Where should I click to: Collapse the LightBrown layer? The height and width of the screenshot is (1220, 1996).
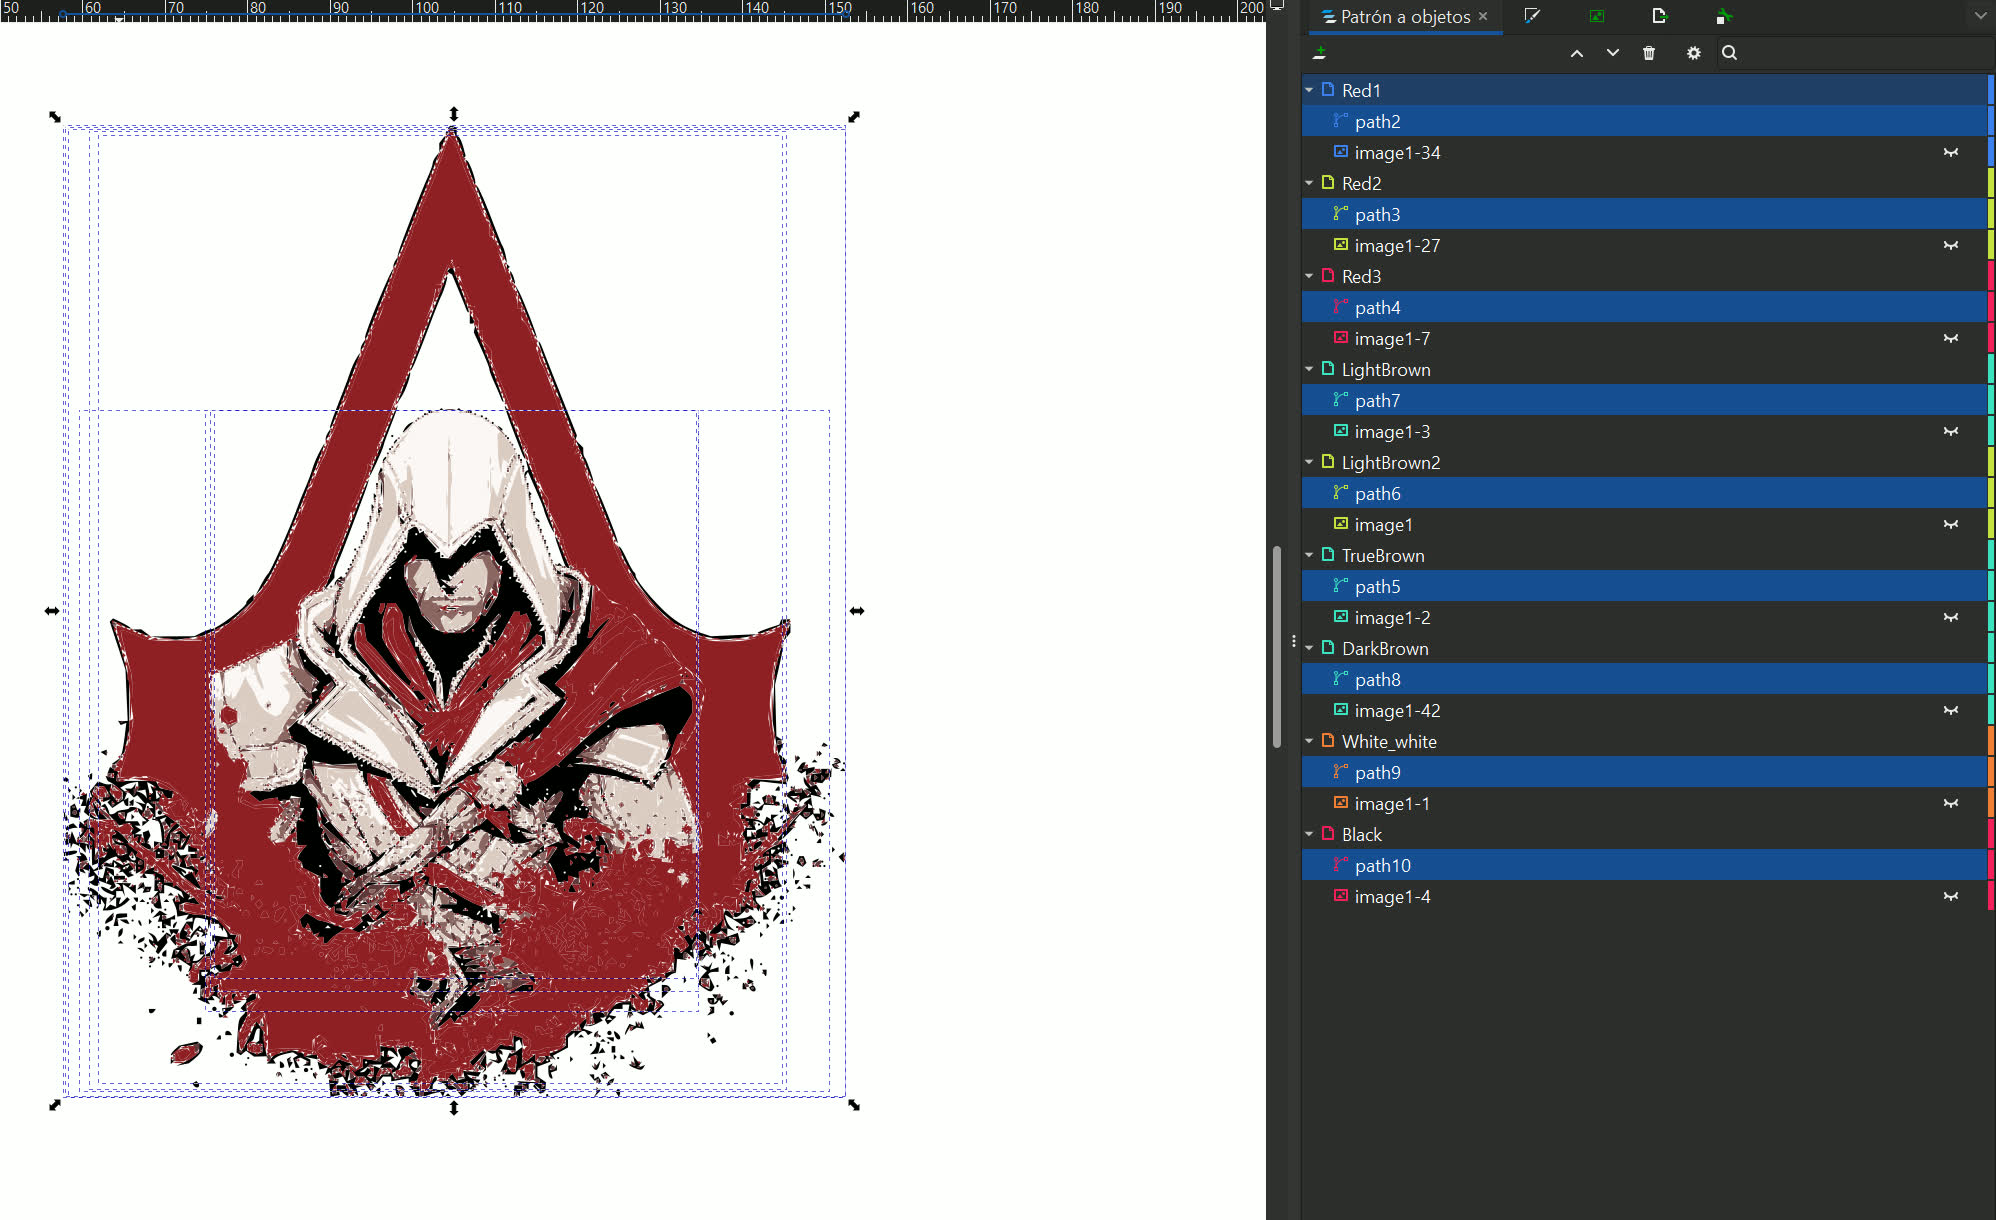click(x=1309, y=369)
